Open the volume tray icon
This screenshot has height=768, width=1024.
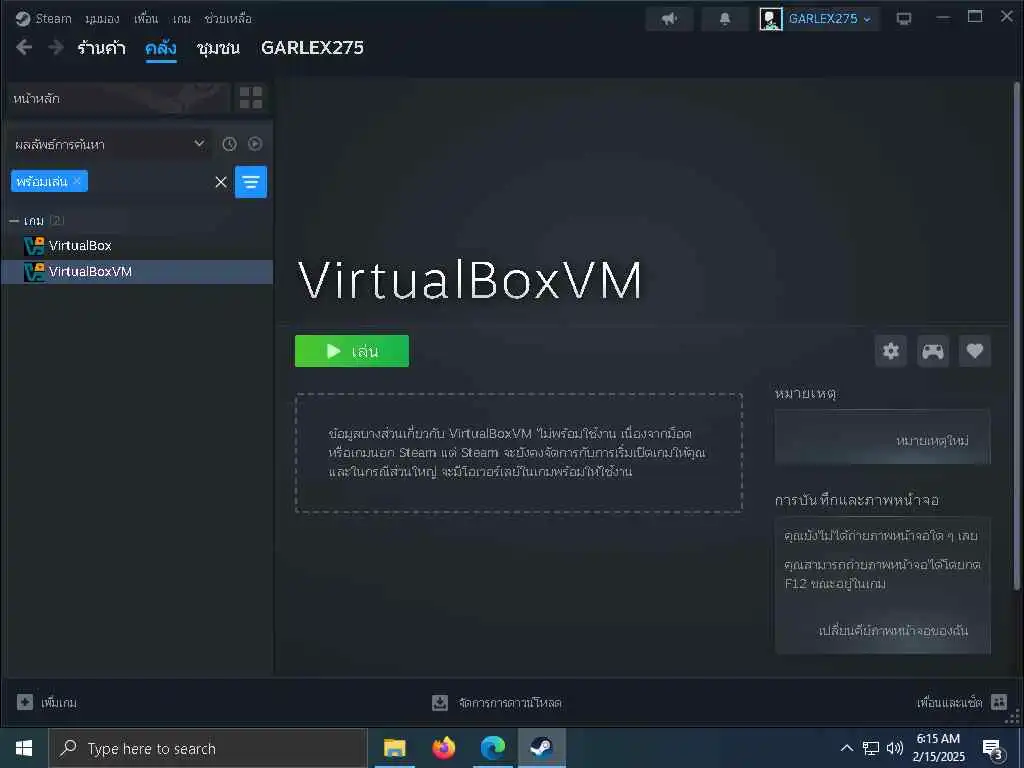coord(895,748)
